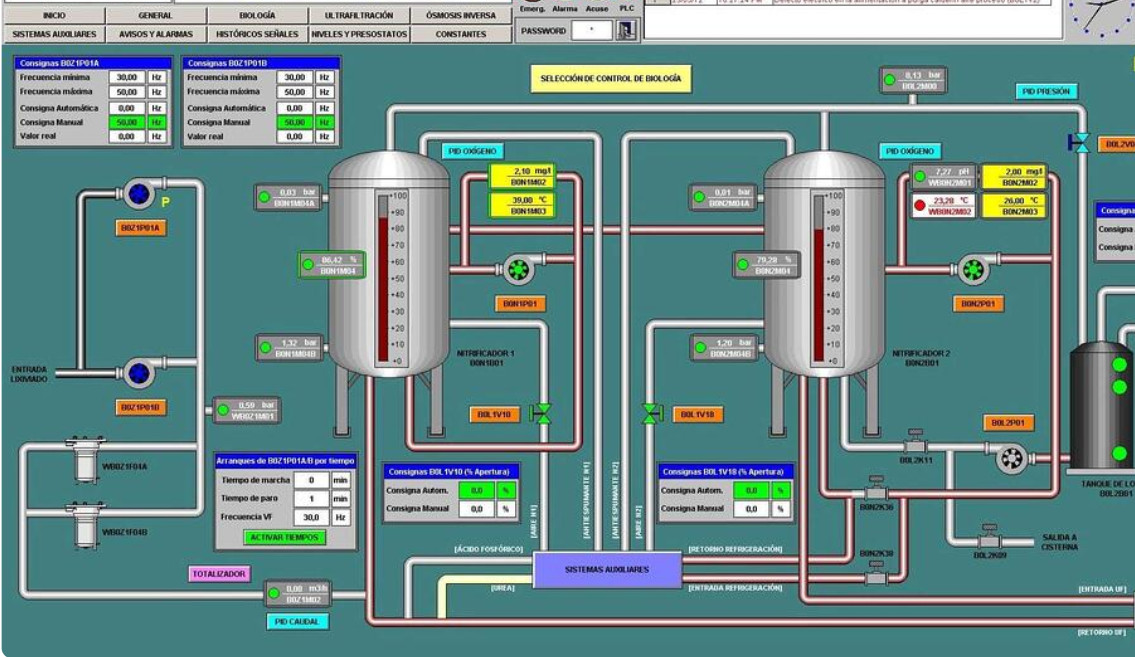1135x657 pixels.
Task: Click the PID CAUDAL button
Action: (298, 622)
